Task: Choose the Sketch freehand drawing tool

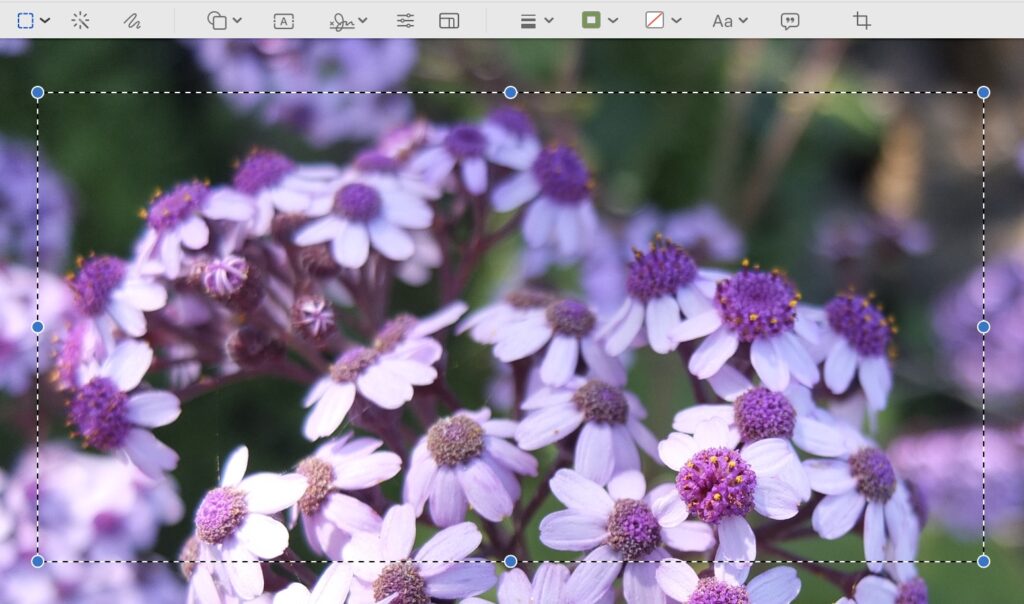Action: (x=133, y=21)
